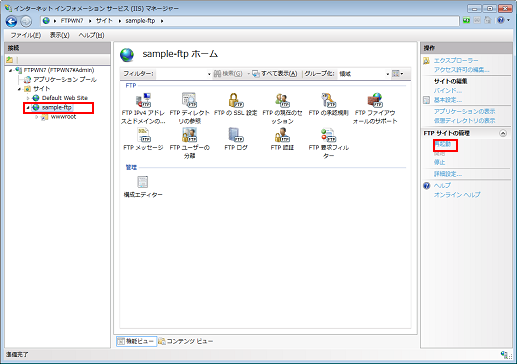Click the filter text input field
This screenshot has width=517, height=364.
182,74
